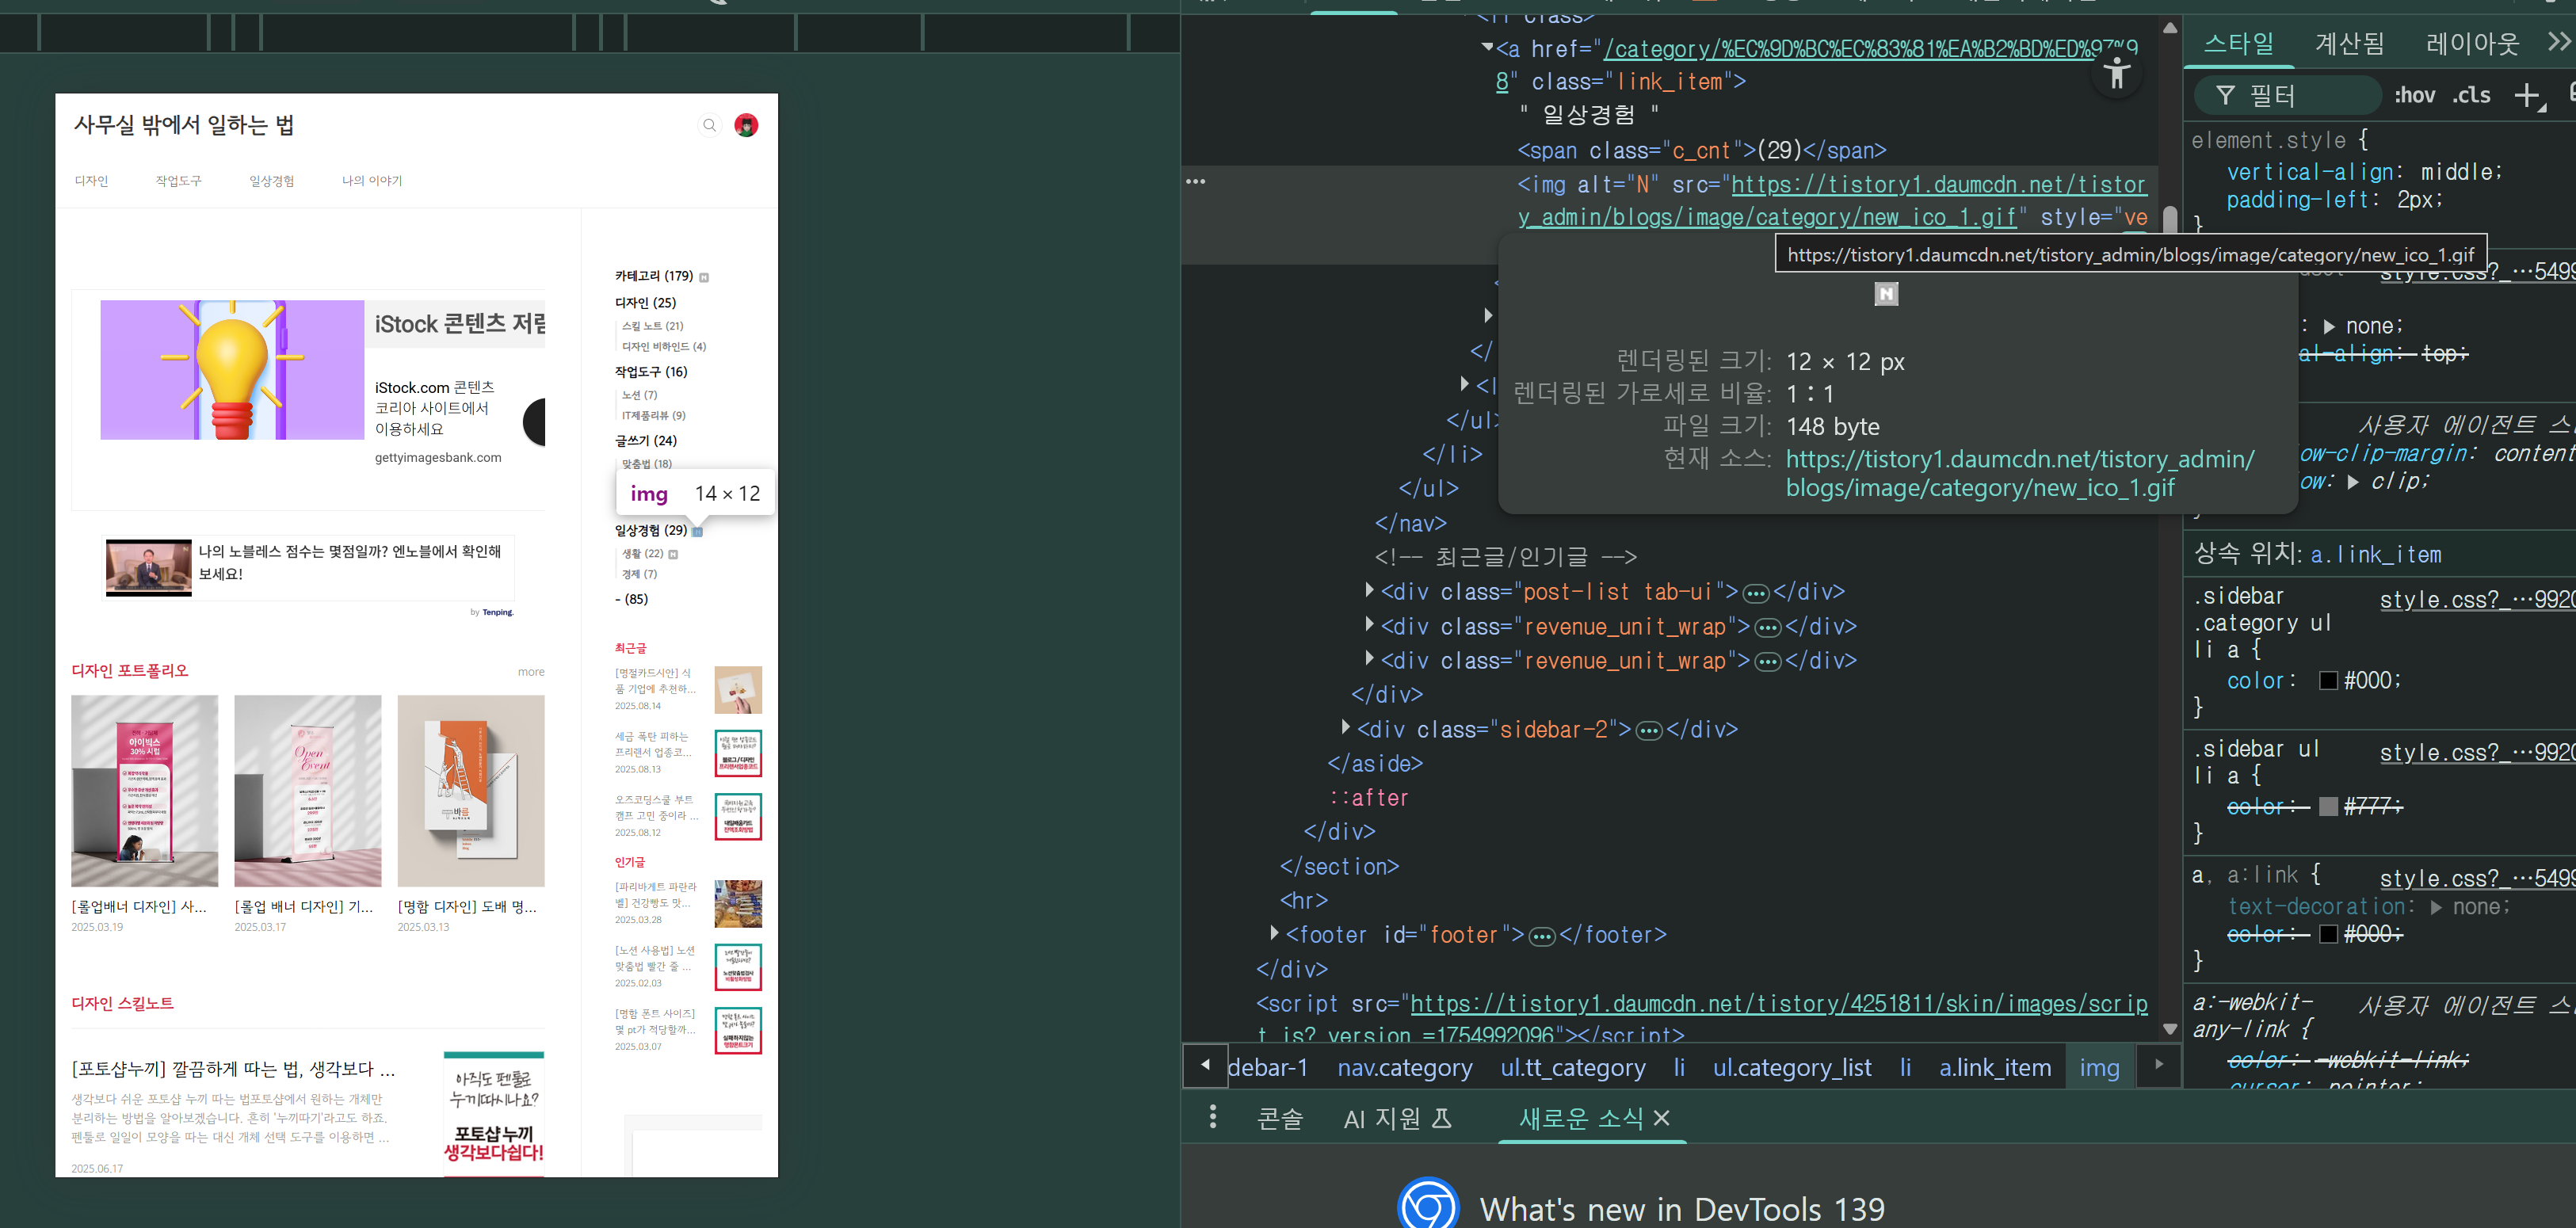Click the breadcrumb scroll-right arrow
2576x1228 pixels.
click(x=2159, y=1065)
